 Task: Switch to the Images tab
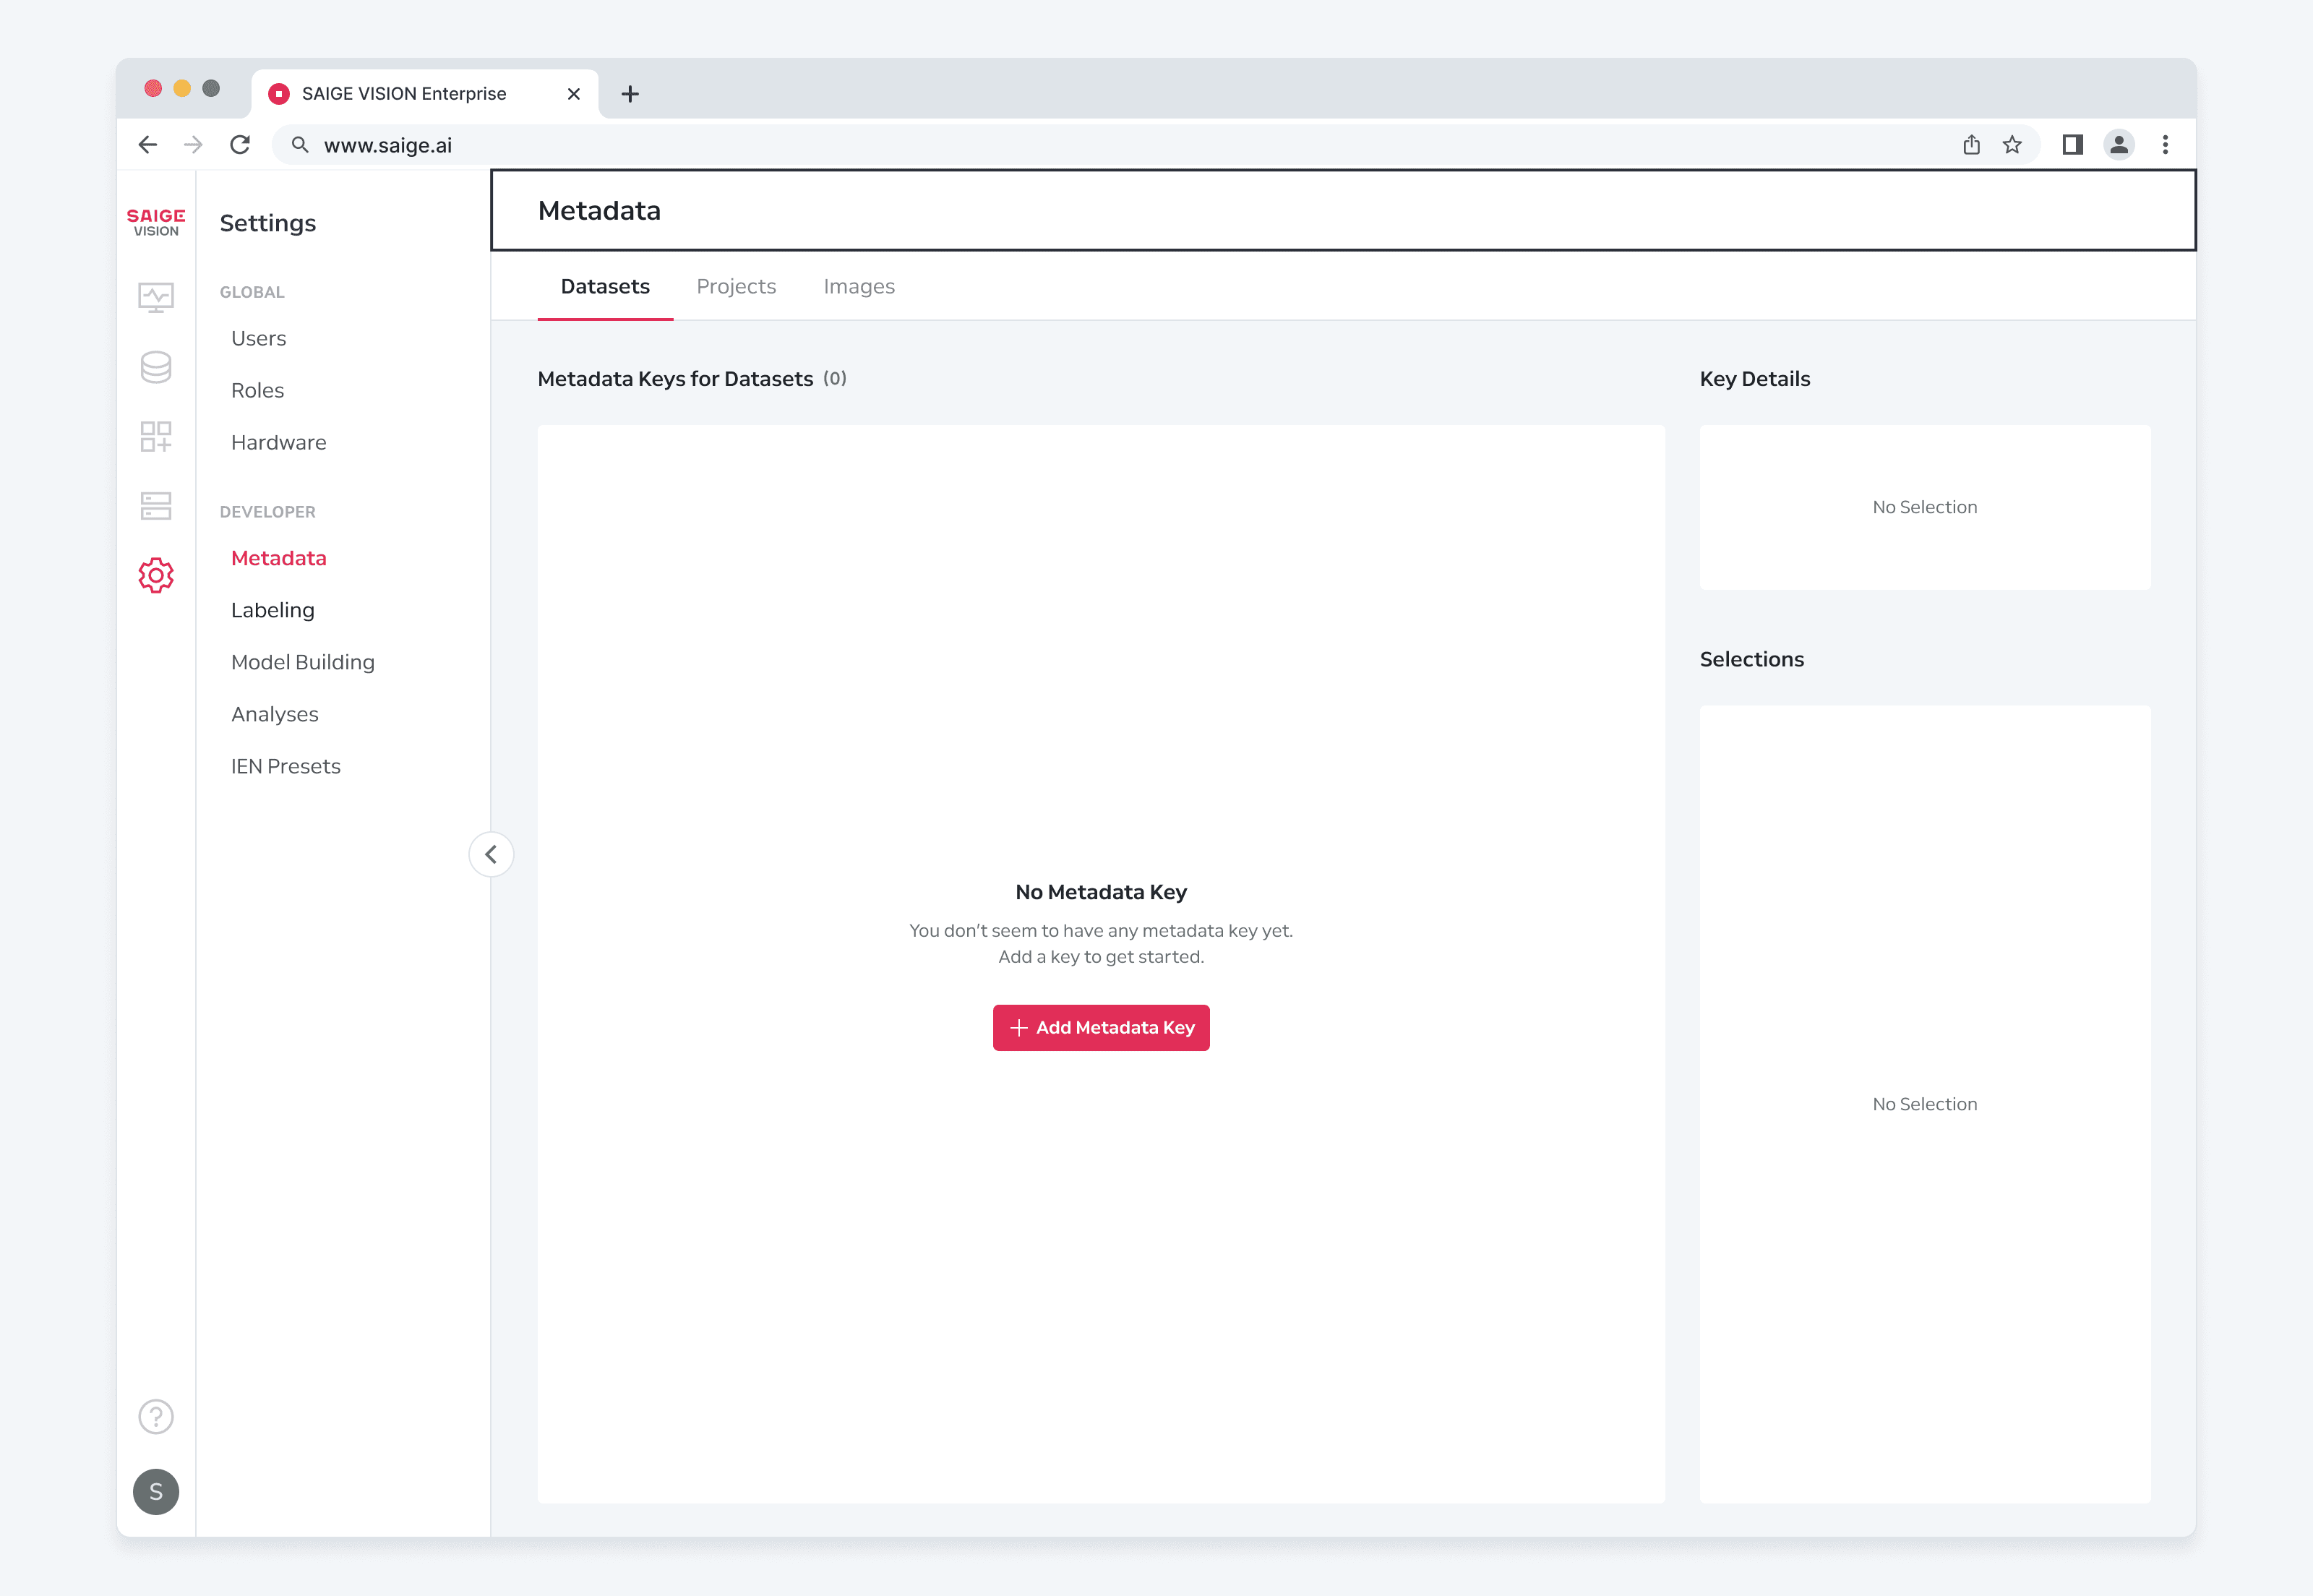859,286
